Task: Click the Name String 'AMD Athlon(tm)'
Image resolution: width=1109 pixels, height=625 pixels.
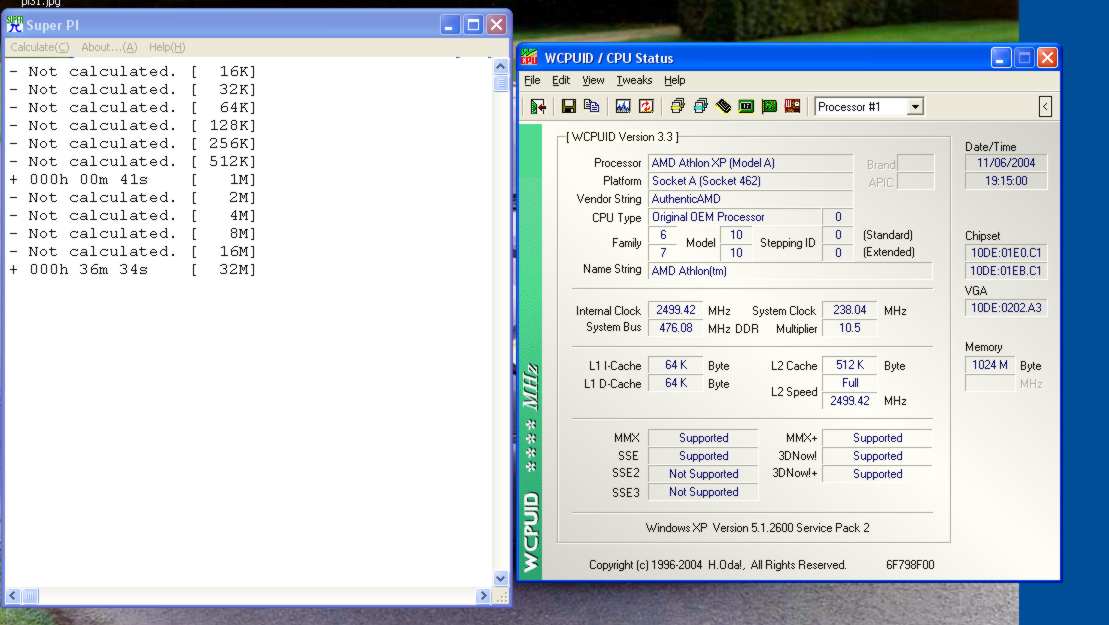Action: coord(790,271)
